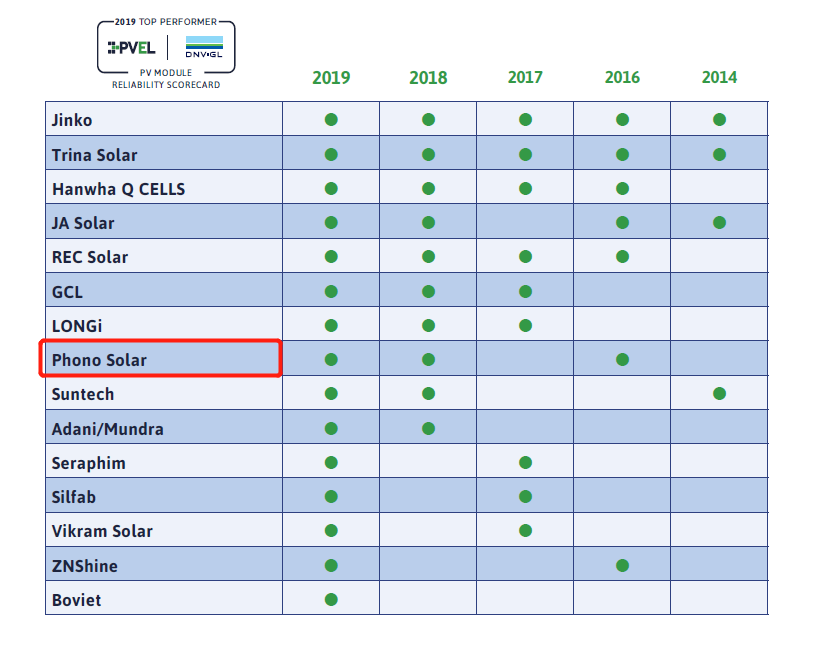Click REC Solar's 2019 green dot

331,257
